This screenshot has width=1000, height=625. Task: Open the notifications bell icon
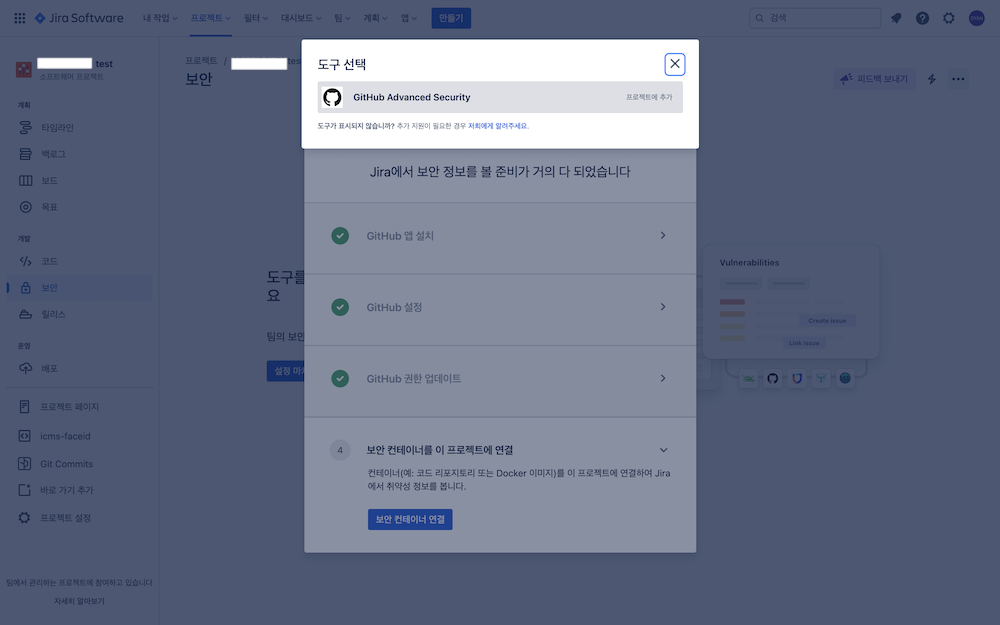(x=896, y=18)
